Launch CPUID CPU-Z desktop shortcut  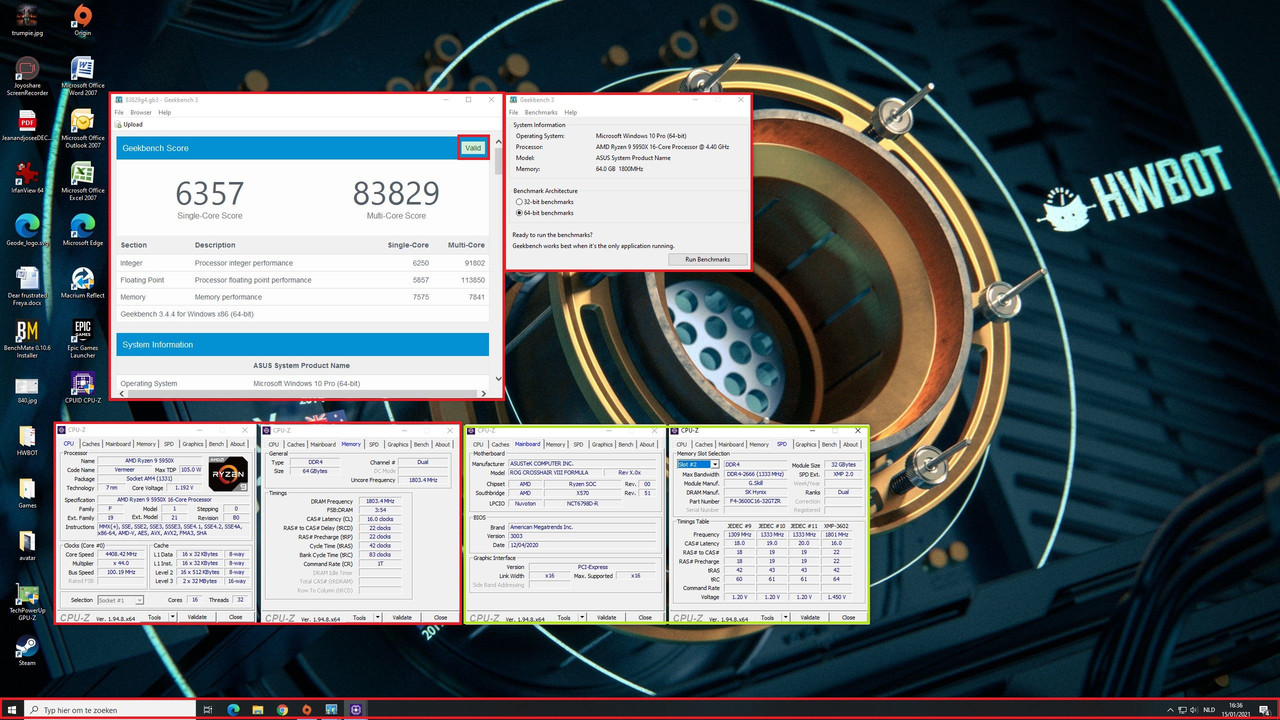pyautogui.click(x=83, y=389)
